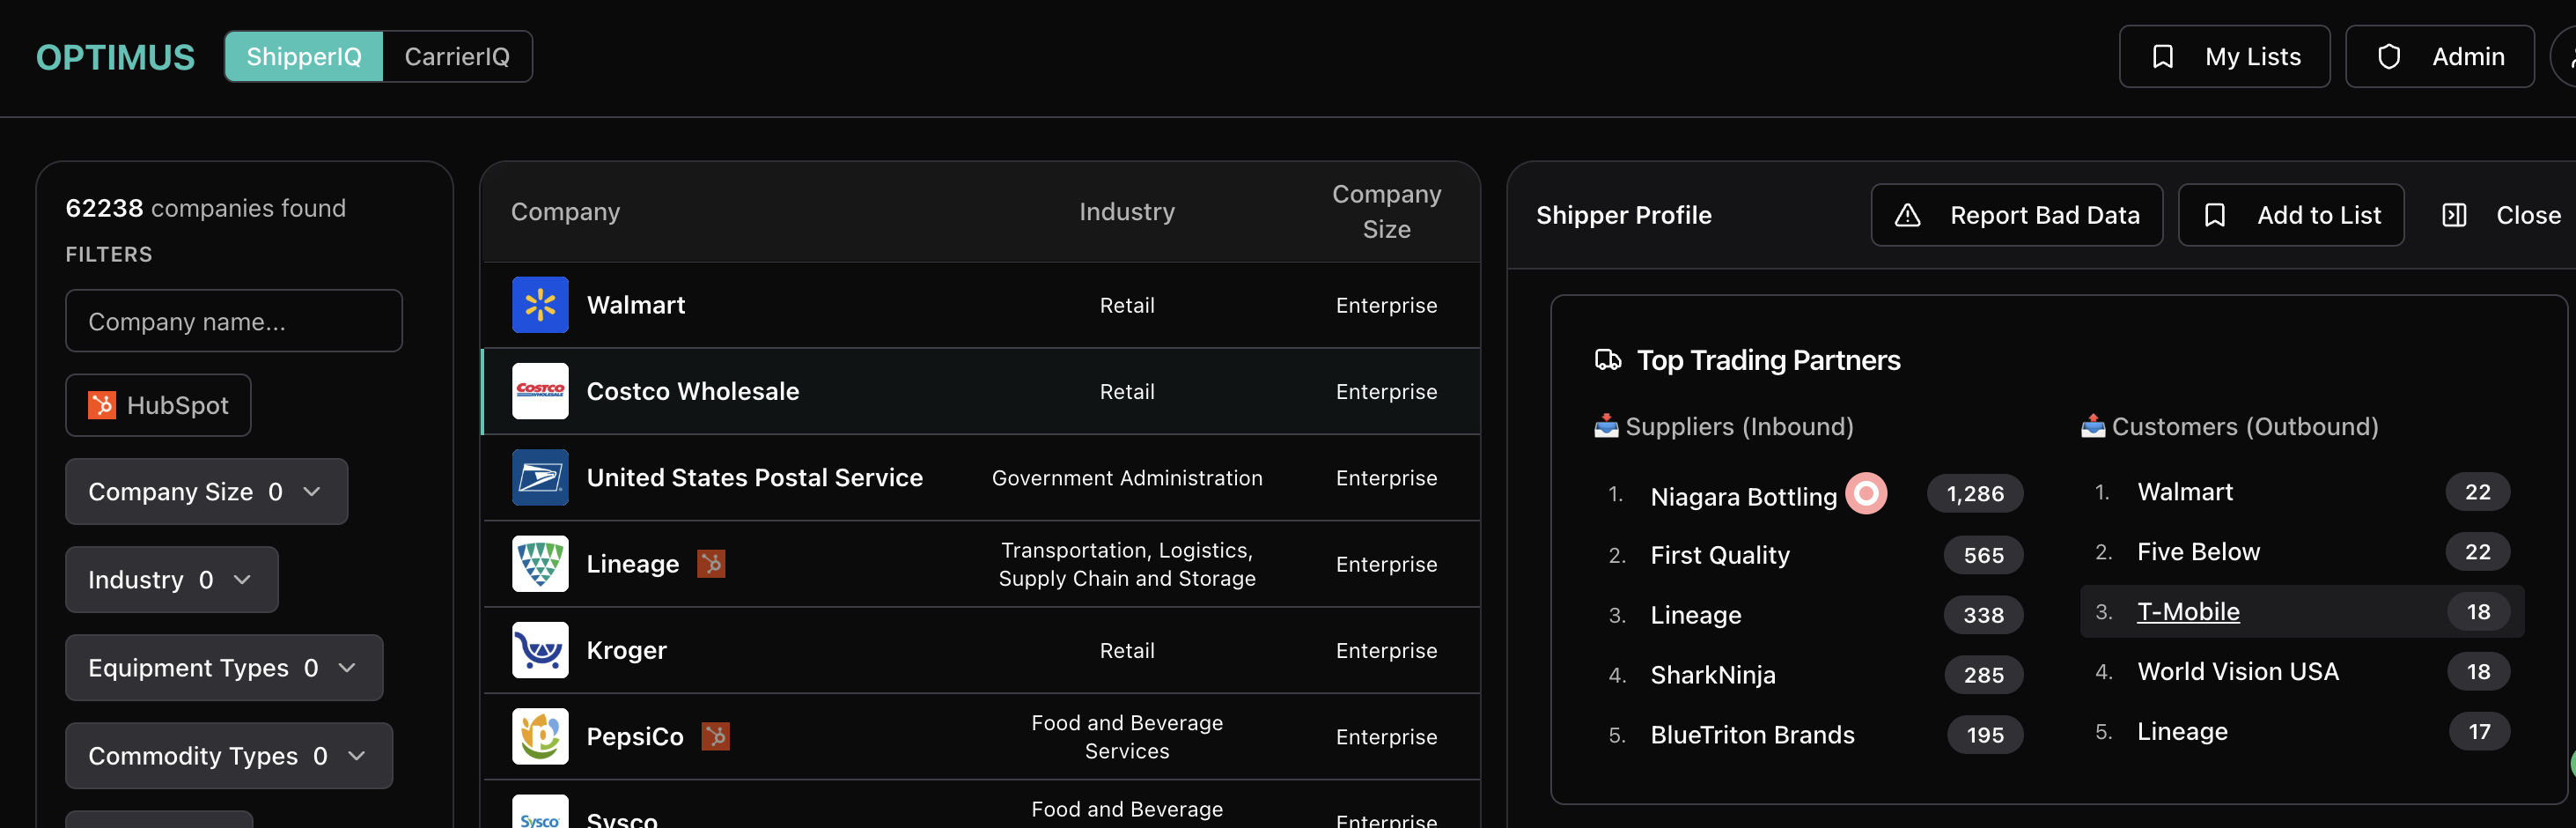Click the inbox icon next to Suppliers (Inbound)
The width and height of the screenshot is (2576, 828).
1606,426
